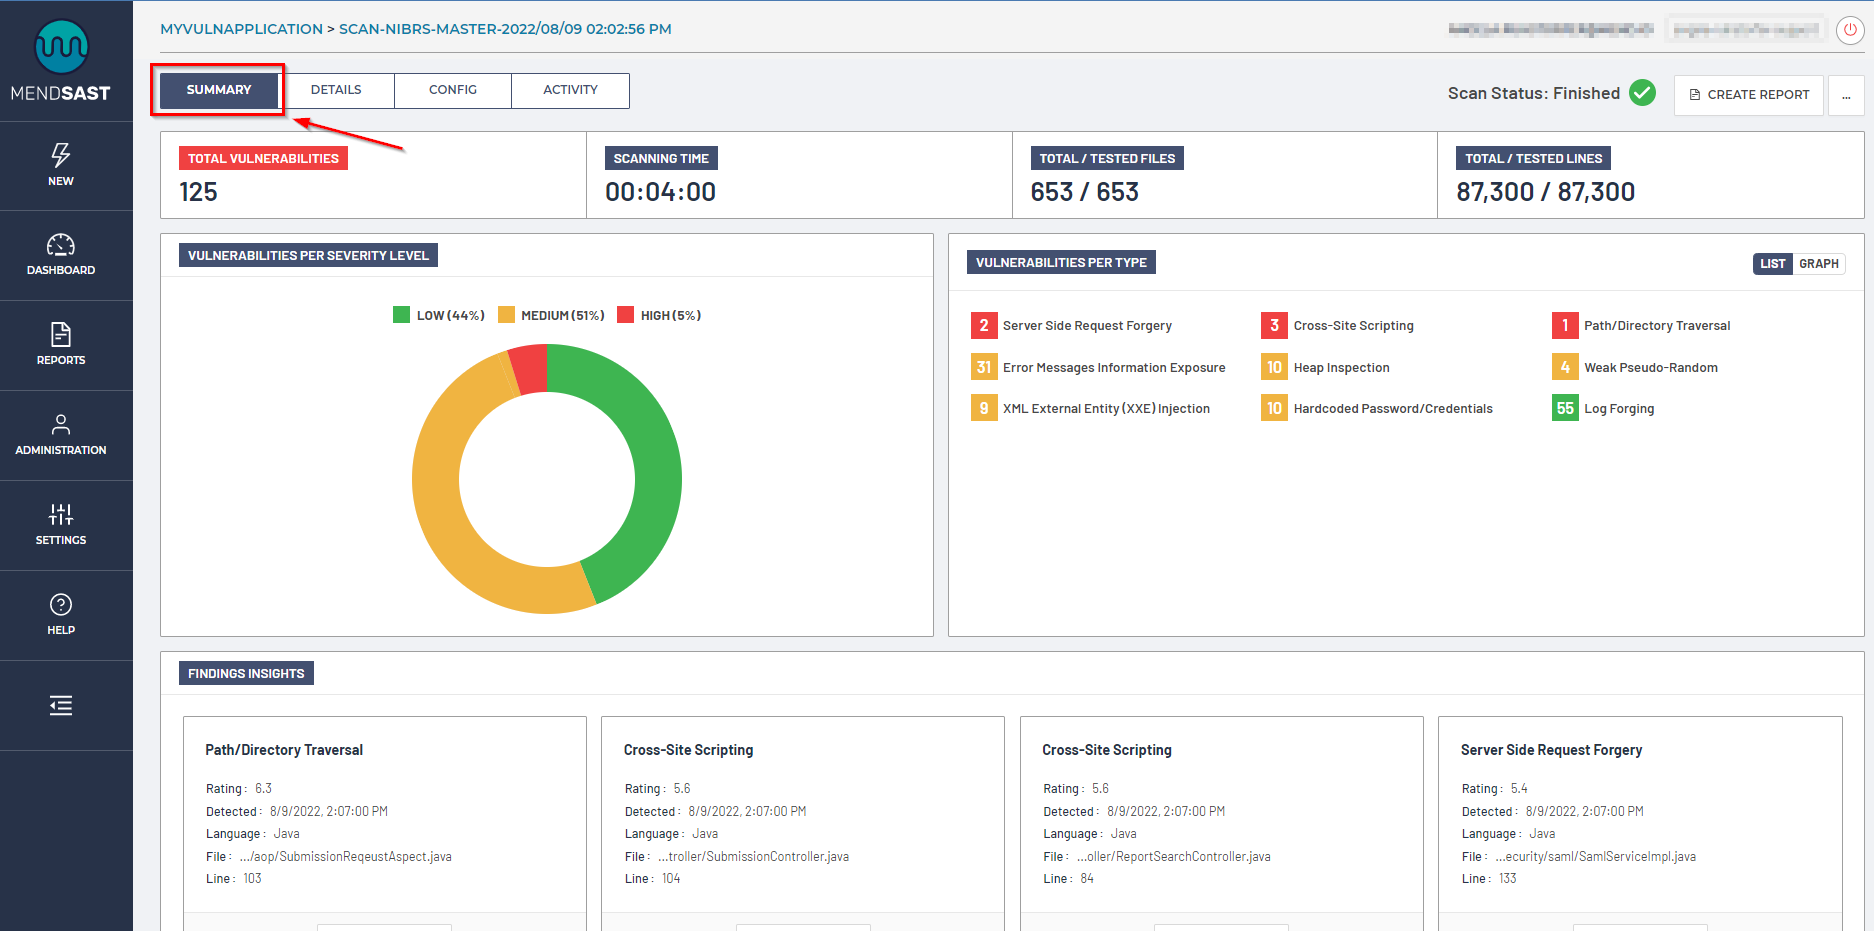The height and width of the screenshot is (931, 1874).
Task: Open the Reports section
Action: coord(61,345)
